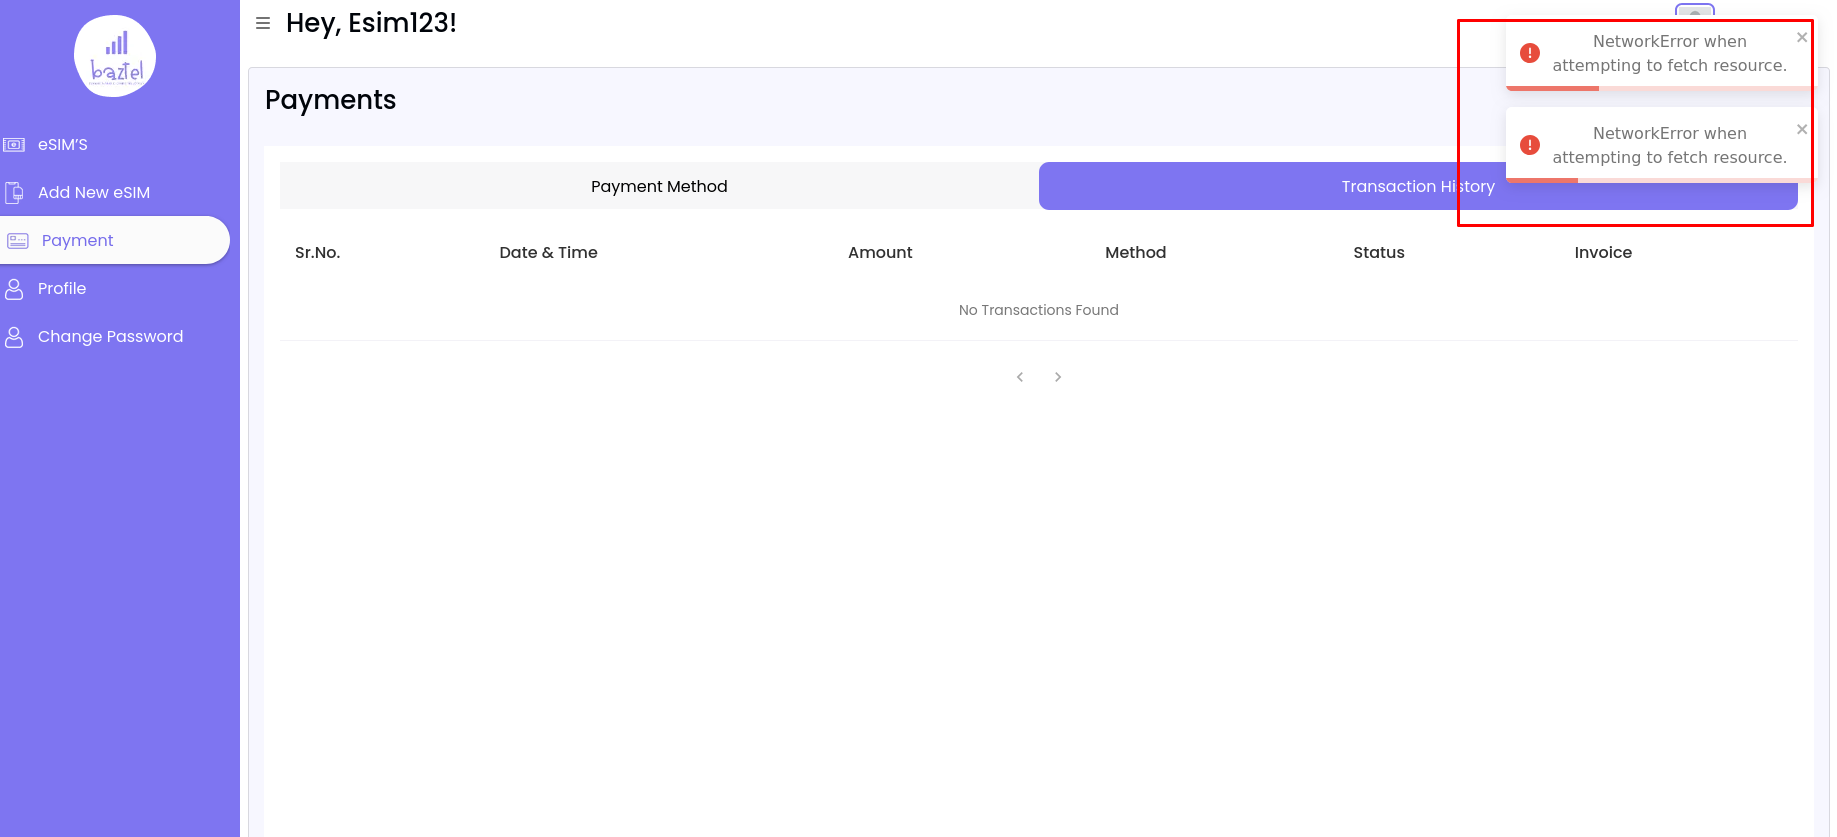Click the red error icon in the top notification
The width and height of the screenshot is (1837, 837).
pos(1529,53)
